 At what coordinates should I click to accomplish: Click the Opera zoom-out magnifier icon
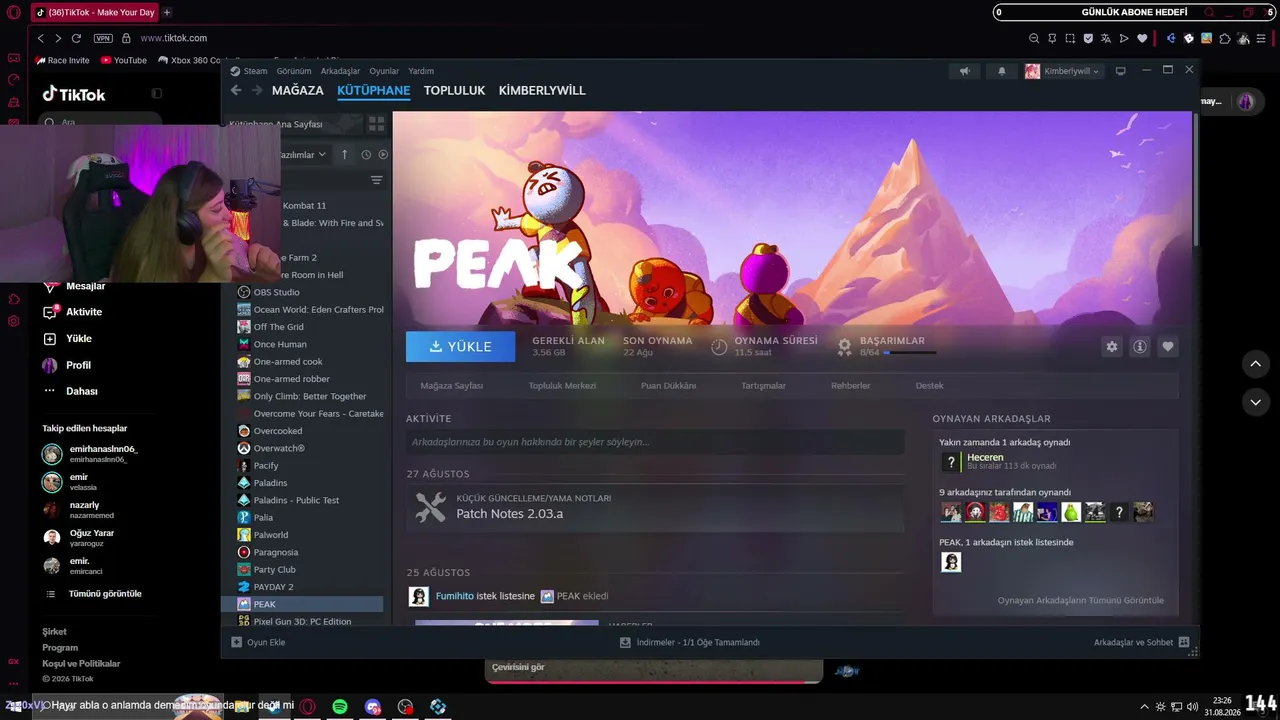point(1034,38)
